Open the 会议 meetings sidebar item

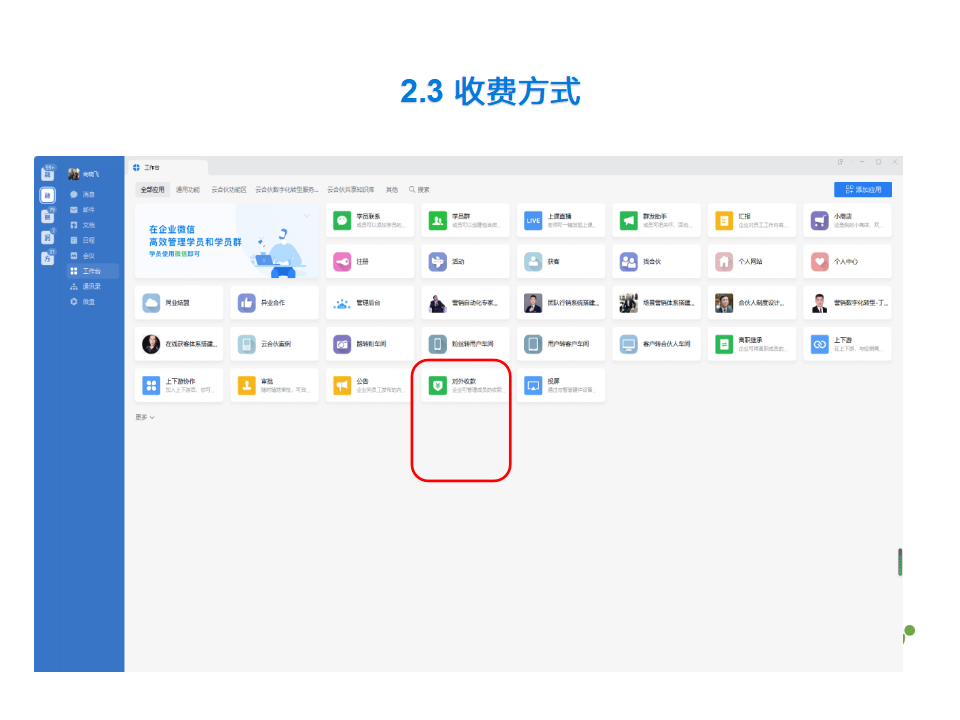tap(83, 255)
